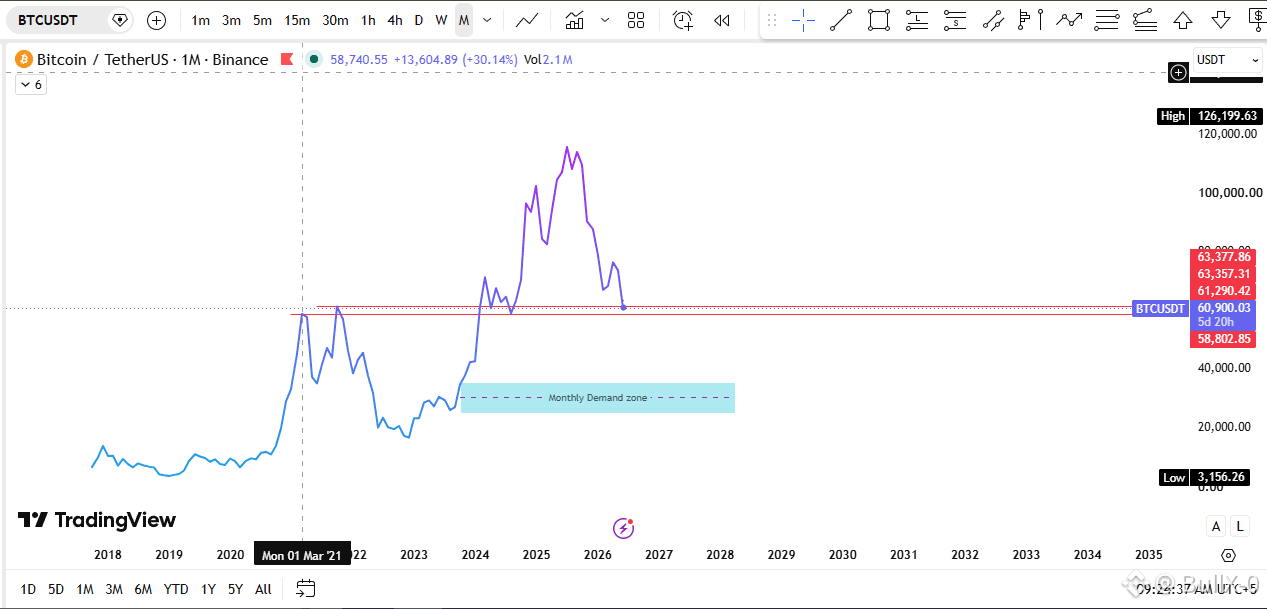
Task: Set date range to 6M
Action: [143, 589]
